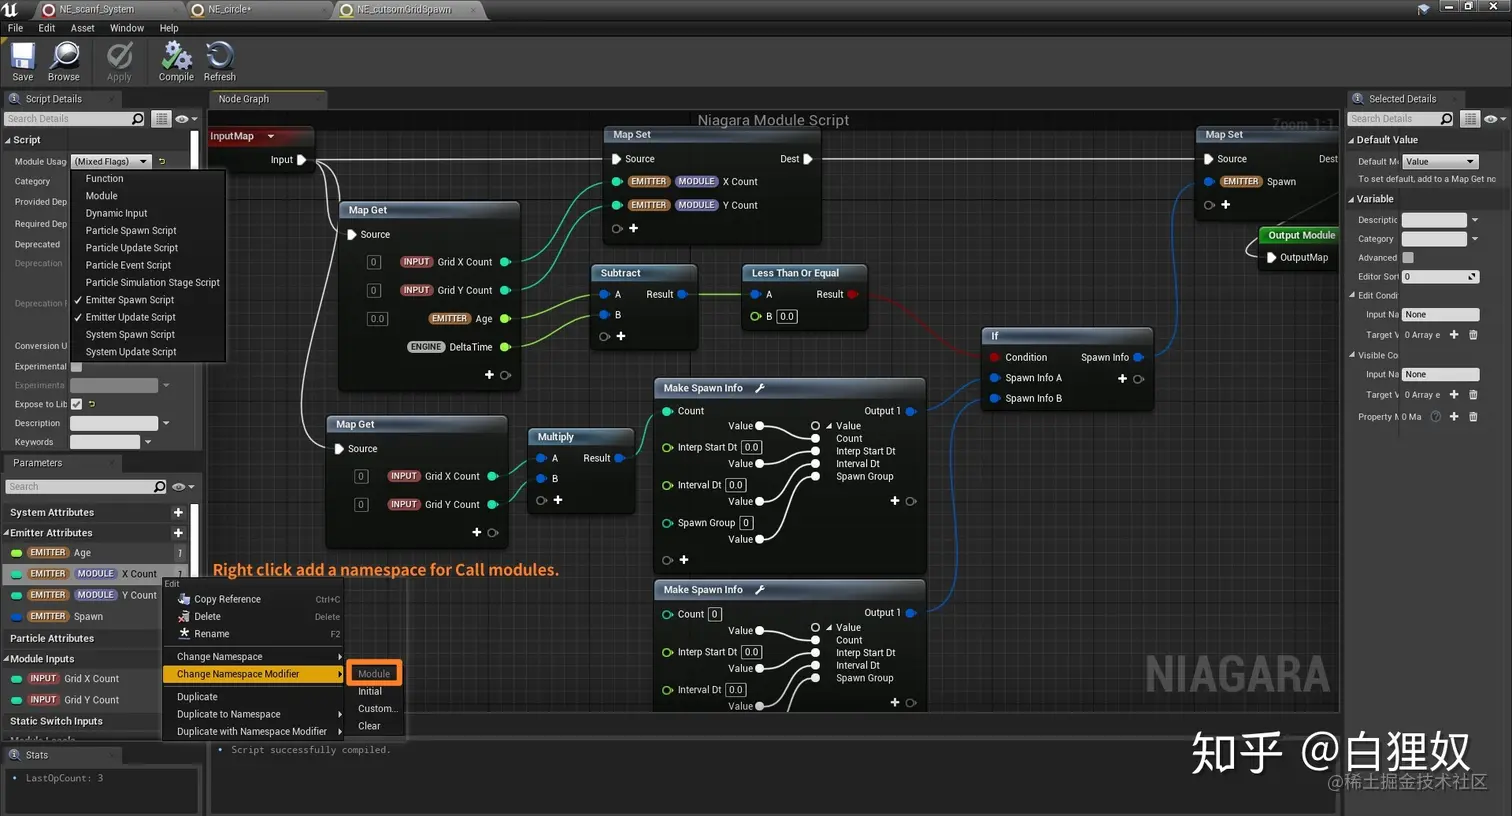Image resolution: width=1512 pixels, height=816 pixels.
Task: Enable the Advanced variable checkbox
Action: click(1408, 258)
